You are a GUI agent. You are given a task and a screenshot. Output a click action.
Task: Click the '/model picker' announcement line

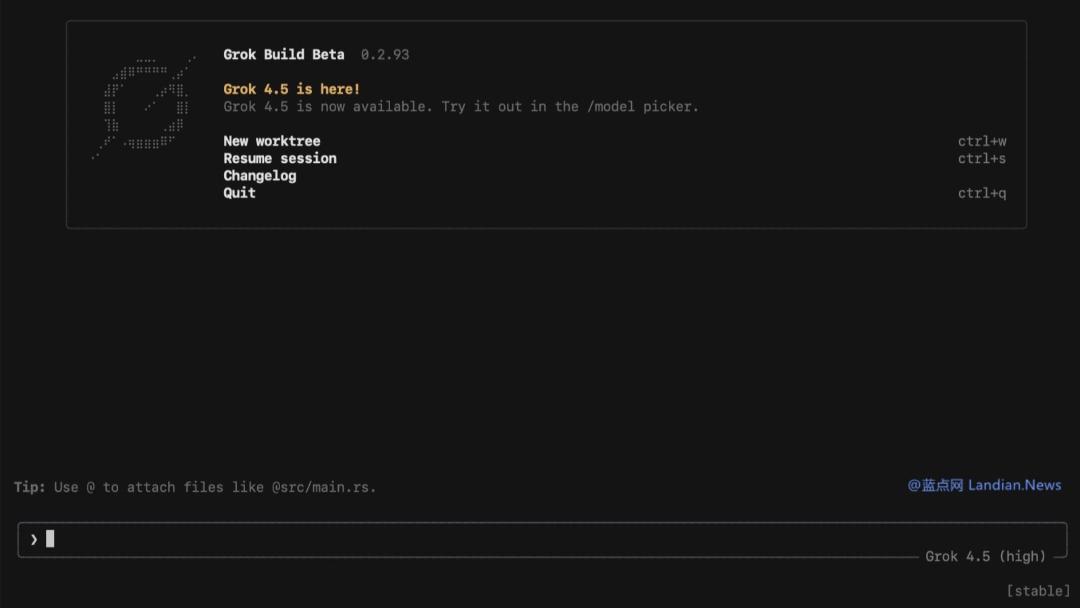tap(461, 107)
